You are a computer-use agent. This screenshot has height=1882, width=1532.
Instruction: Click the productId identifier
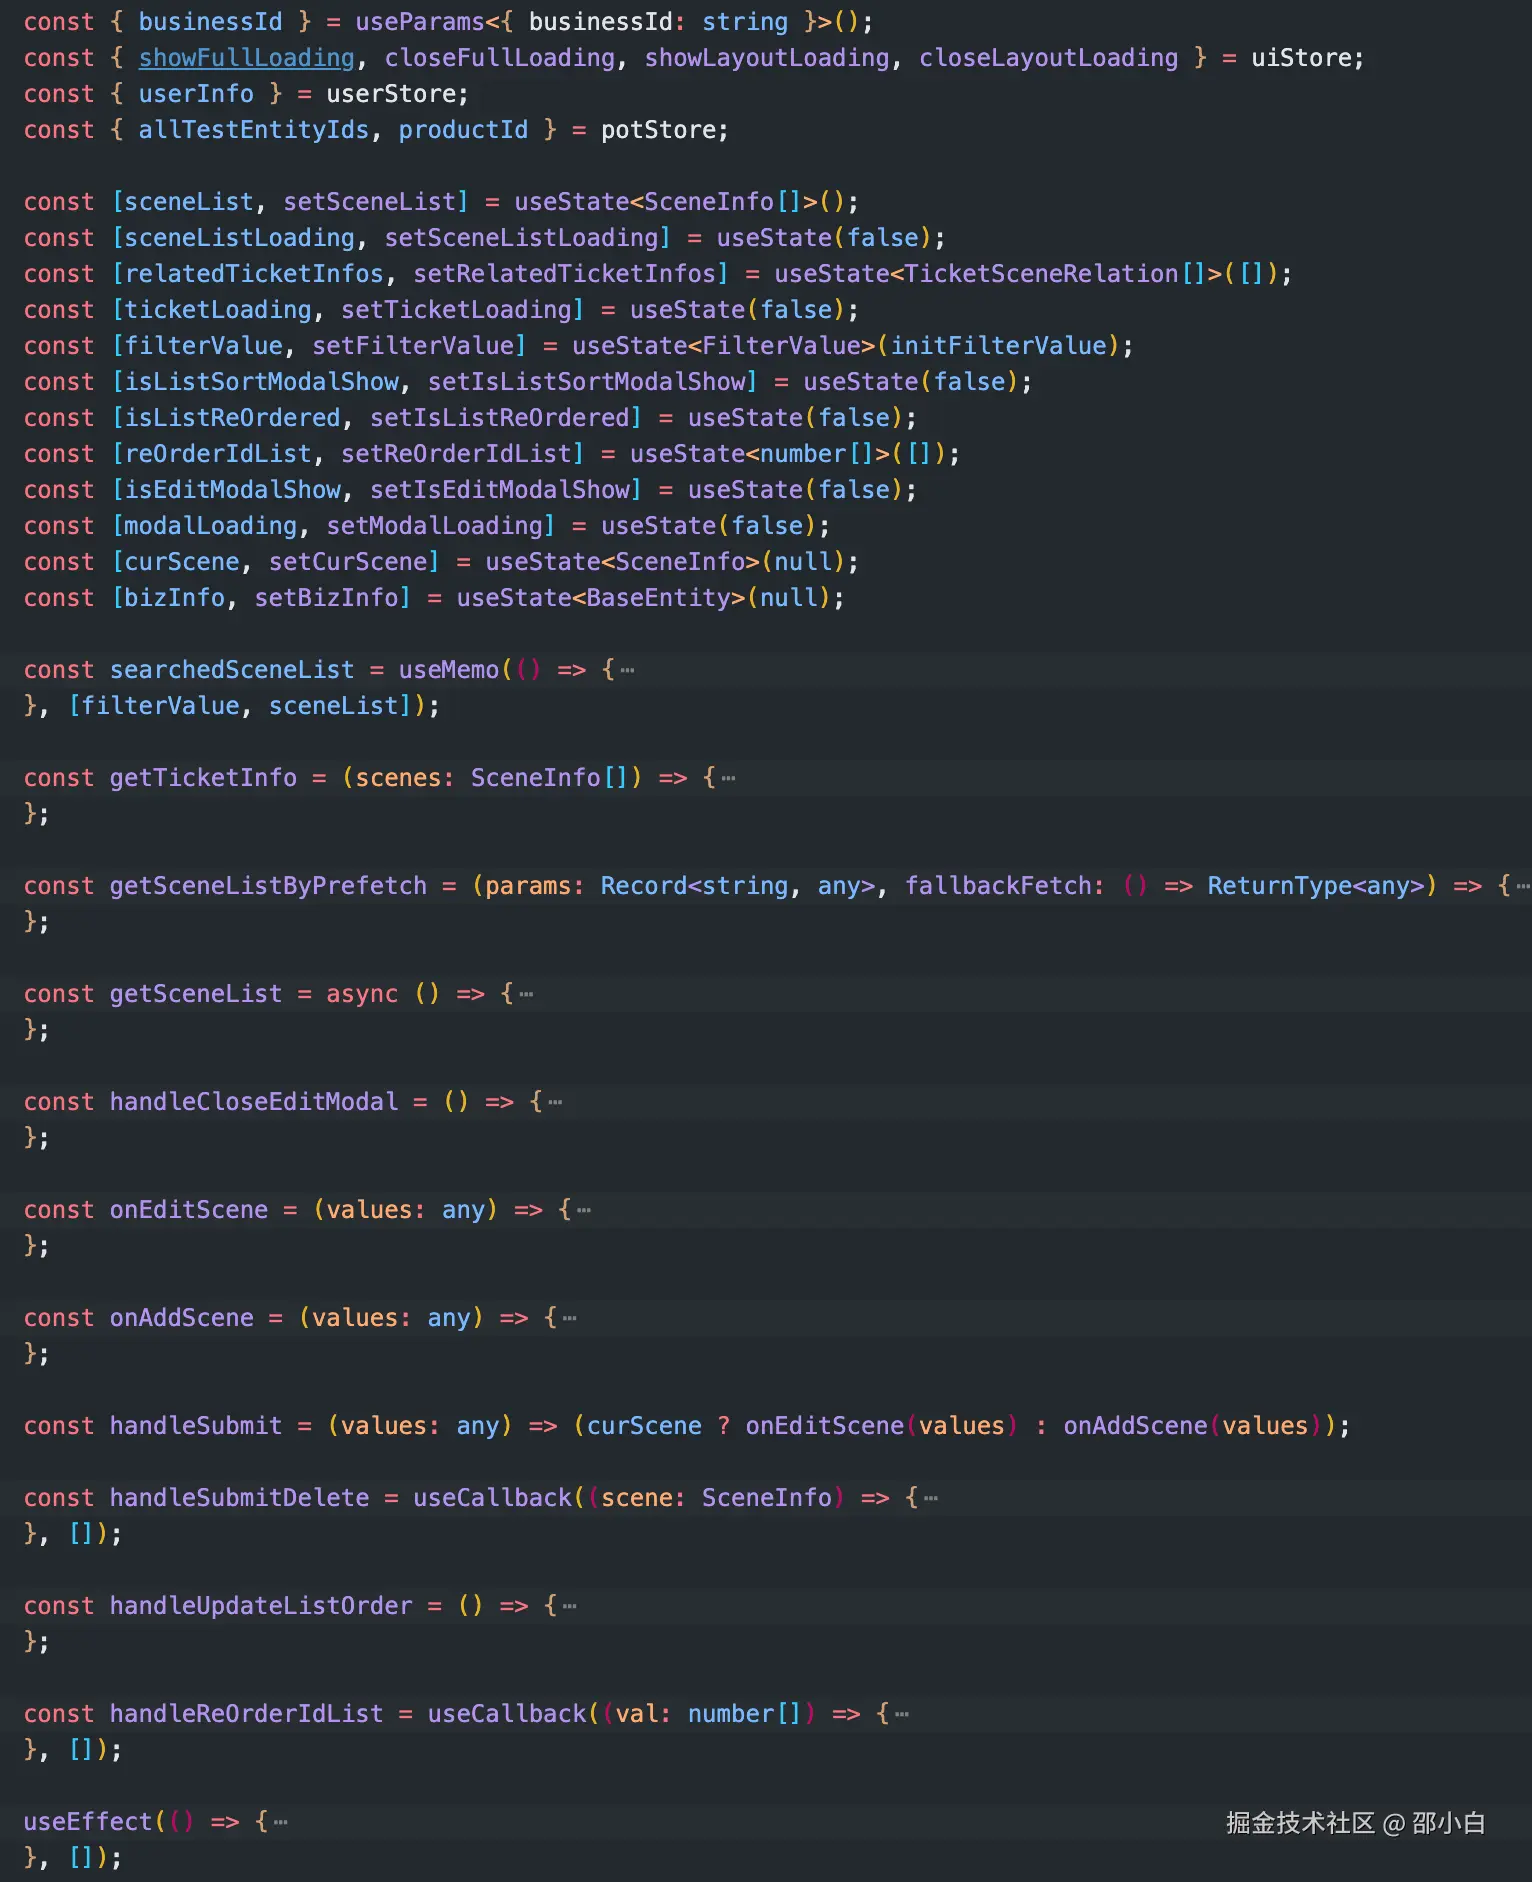pos(463,130)
